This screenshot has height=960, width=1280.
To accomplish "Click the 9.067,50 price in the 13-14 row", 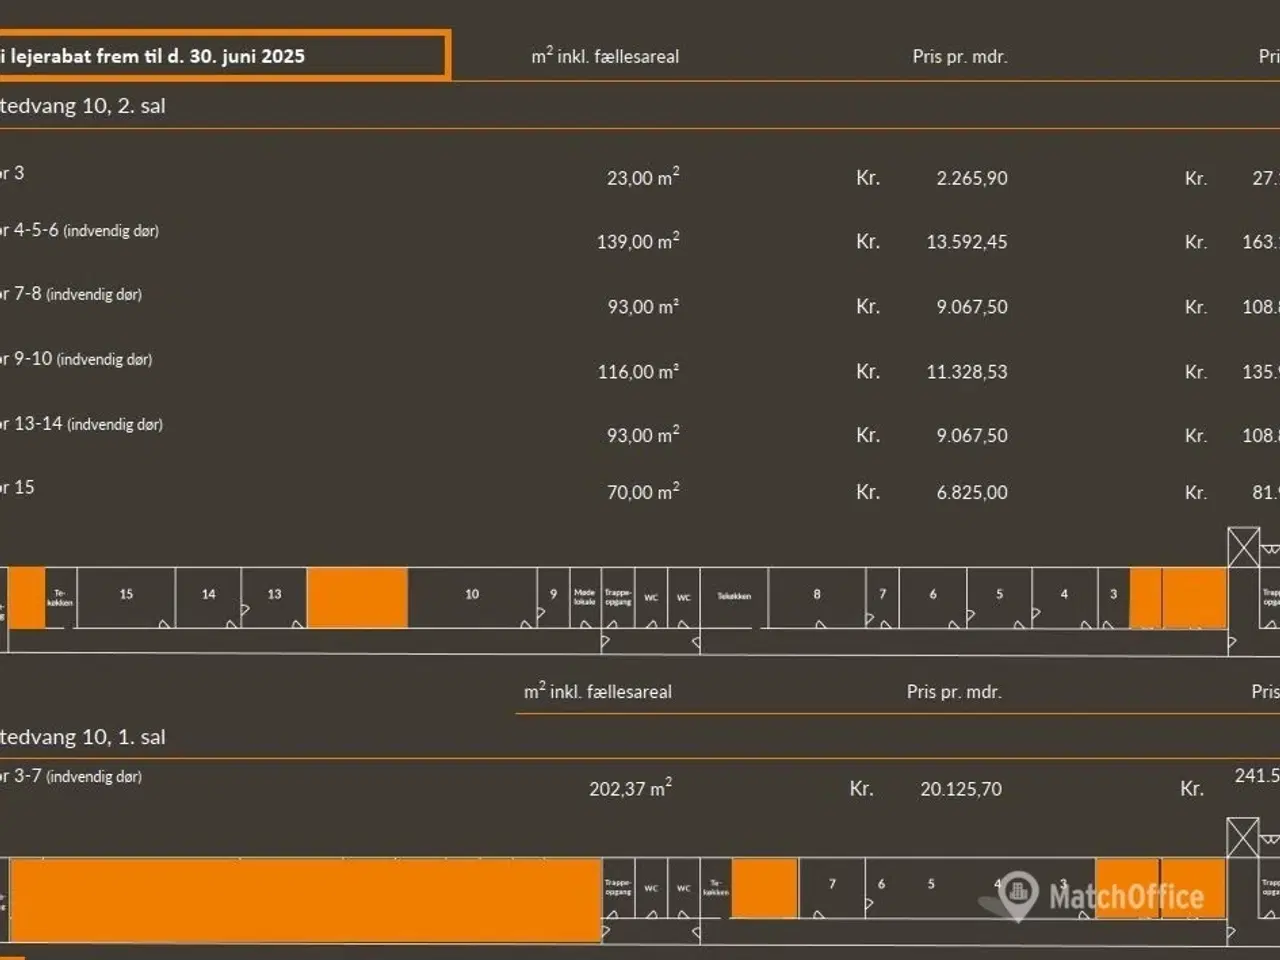I will click(x=972, y=436).
